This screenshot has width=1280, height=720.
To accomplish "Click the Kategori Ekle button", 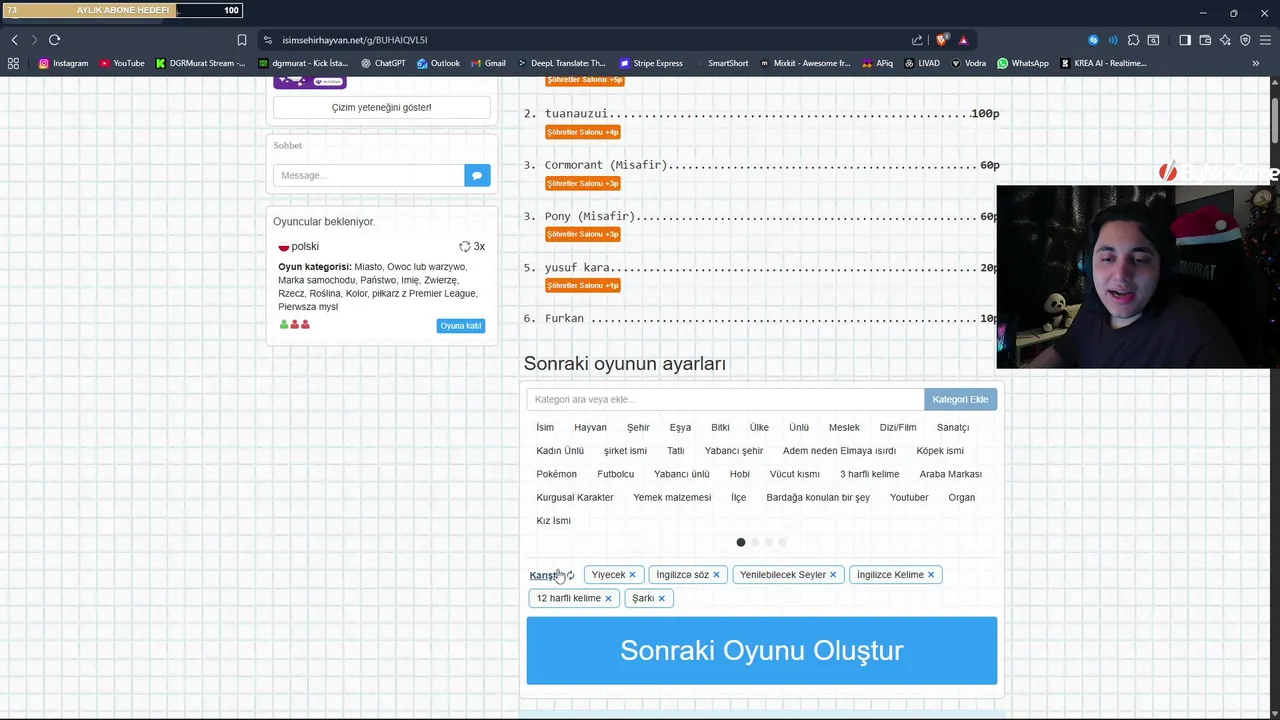I will 960,399.
